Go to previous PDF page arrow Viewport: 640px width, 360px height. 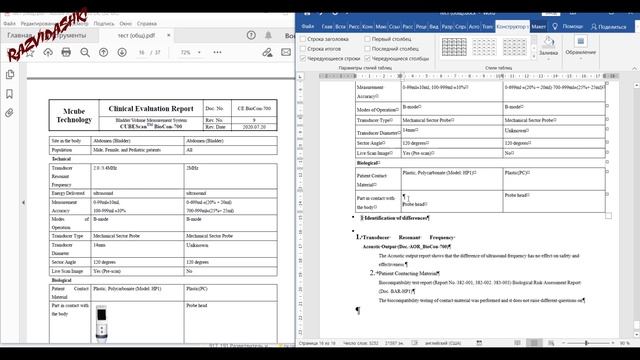(104, 52)
